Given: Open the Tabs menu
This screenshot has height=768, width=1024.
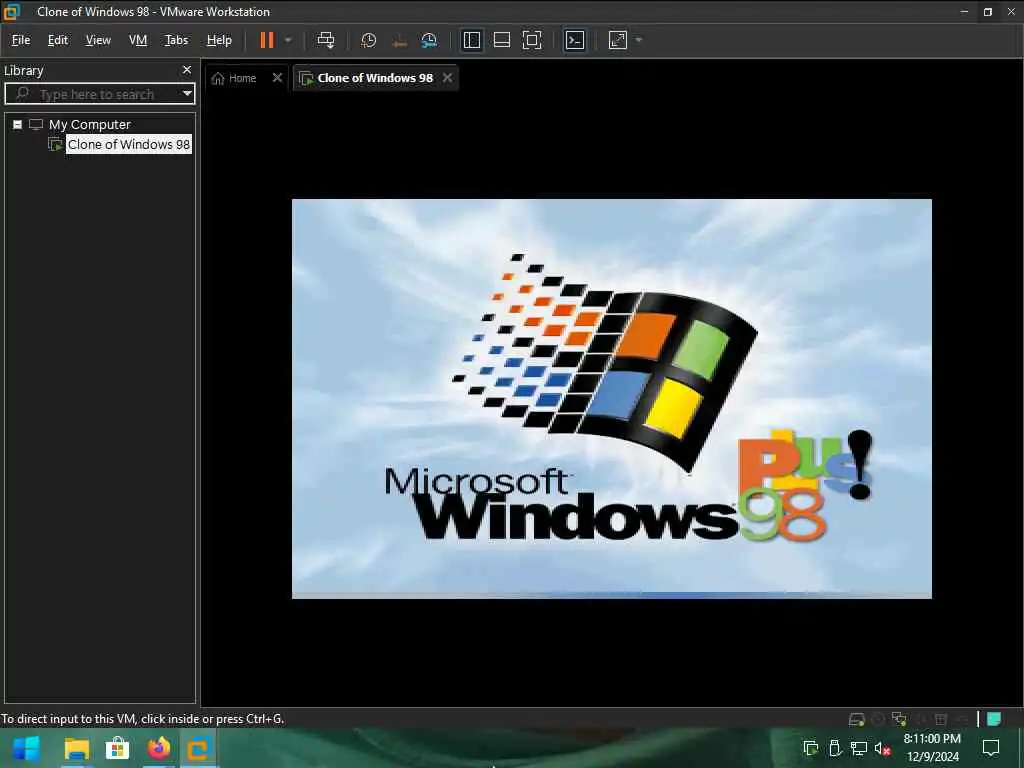Looking at the screenshot, I should (x=176, y=40).
